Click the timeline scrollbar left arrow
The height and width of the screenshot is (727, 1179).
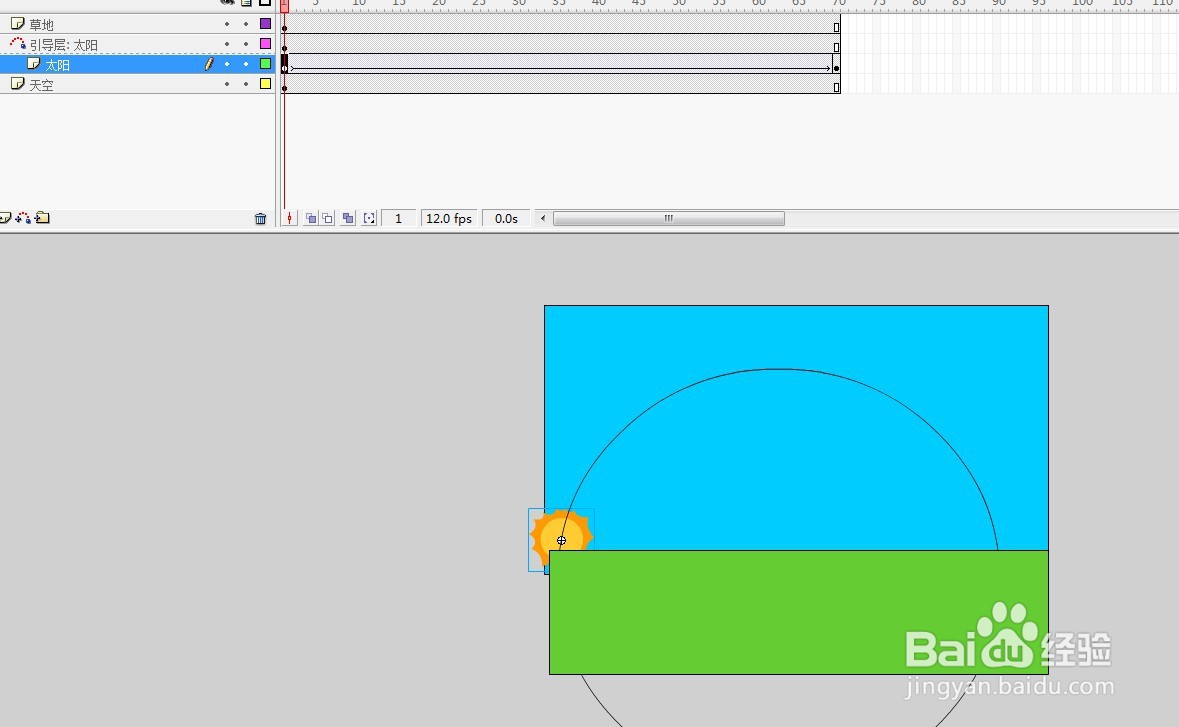click(543, 218)
